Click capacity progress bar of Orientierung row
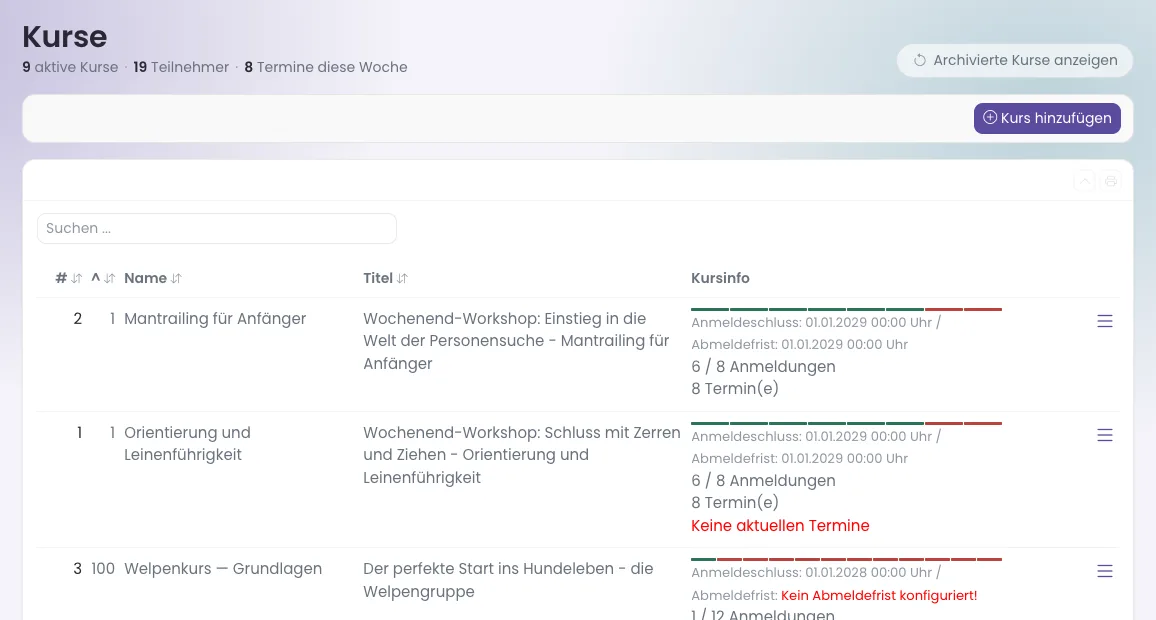 [846, 423]
